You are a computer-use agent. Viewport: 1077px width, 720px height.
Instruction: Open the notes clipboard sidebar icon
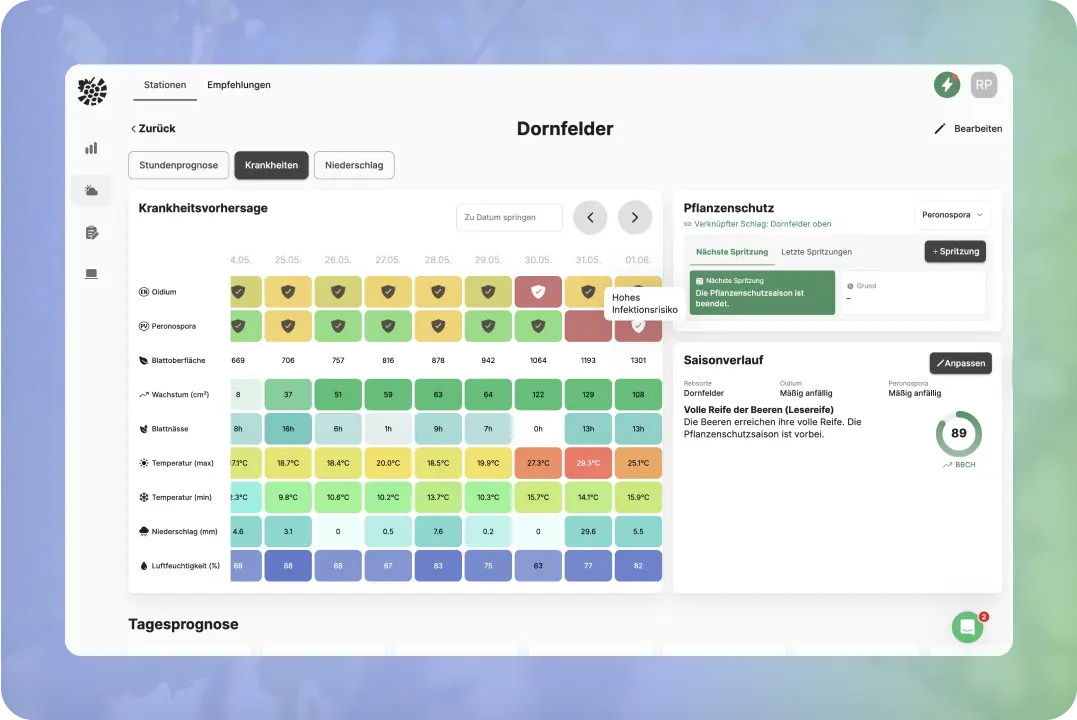(x=91, y=233)
